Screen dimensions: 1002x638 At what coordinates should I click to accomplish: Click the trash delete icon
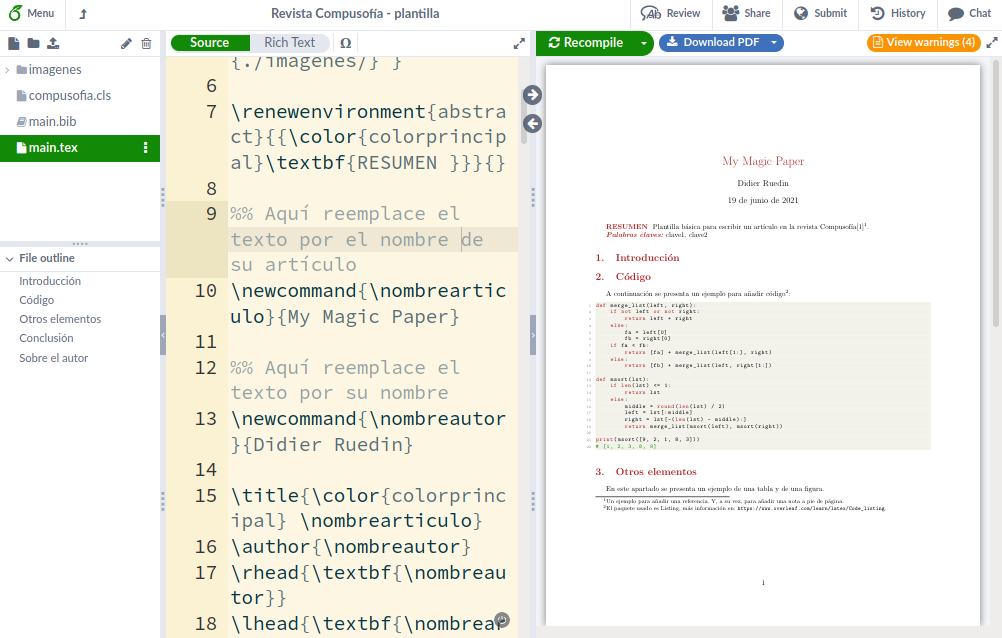147,43
